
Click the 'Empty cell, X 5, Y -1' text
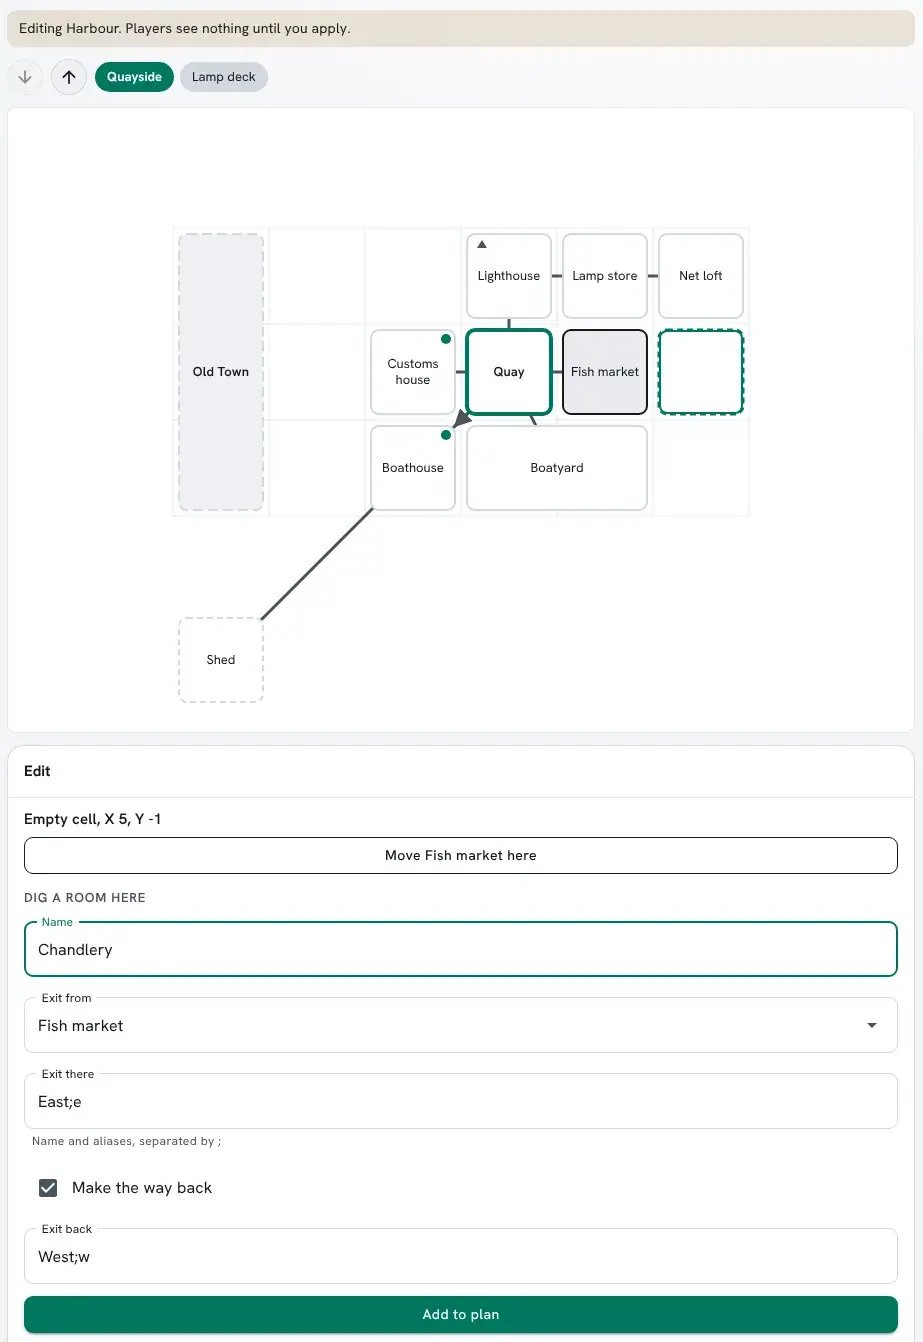pyautogui.click(x=93, y=819)
